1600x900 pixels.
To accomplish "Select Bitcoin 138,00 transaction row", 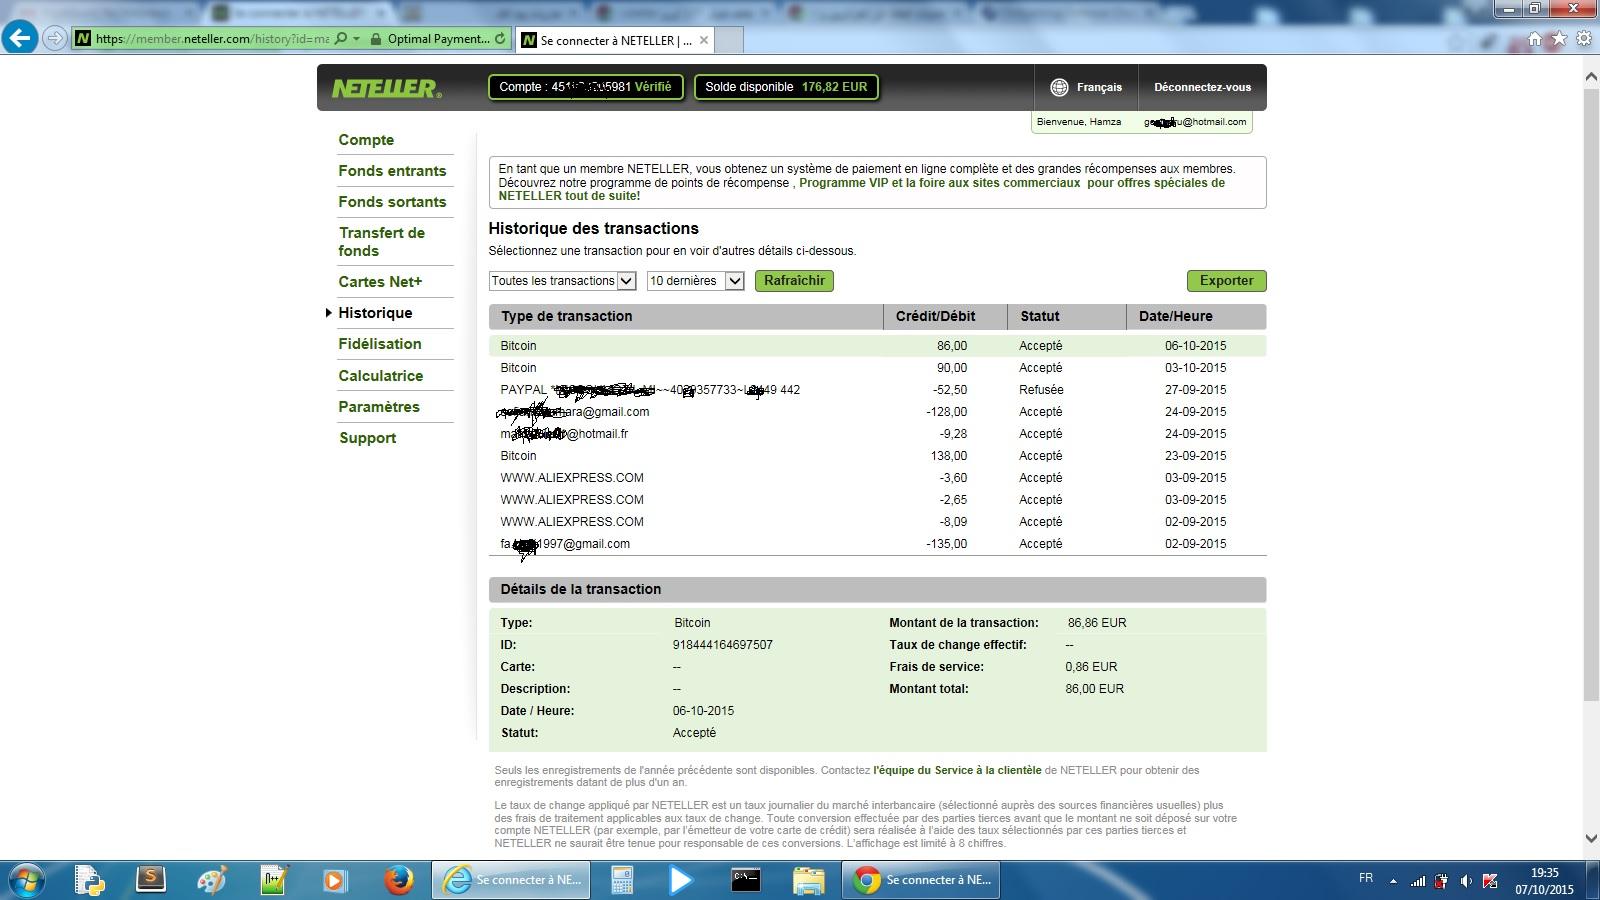I will [877, 456].
